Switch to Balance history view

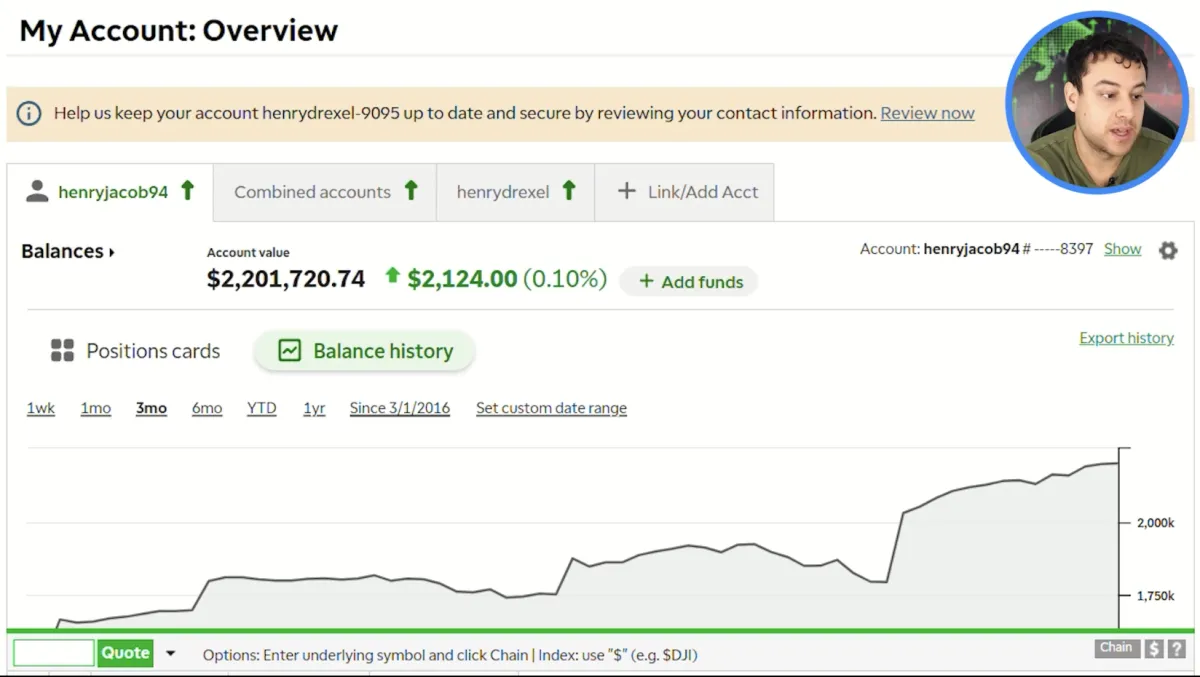364,351
